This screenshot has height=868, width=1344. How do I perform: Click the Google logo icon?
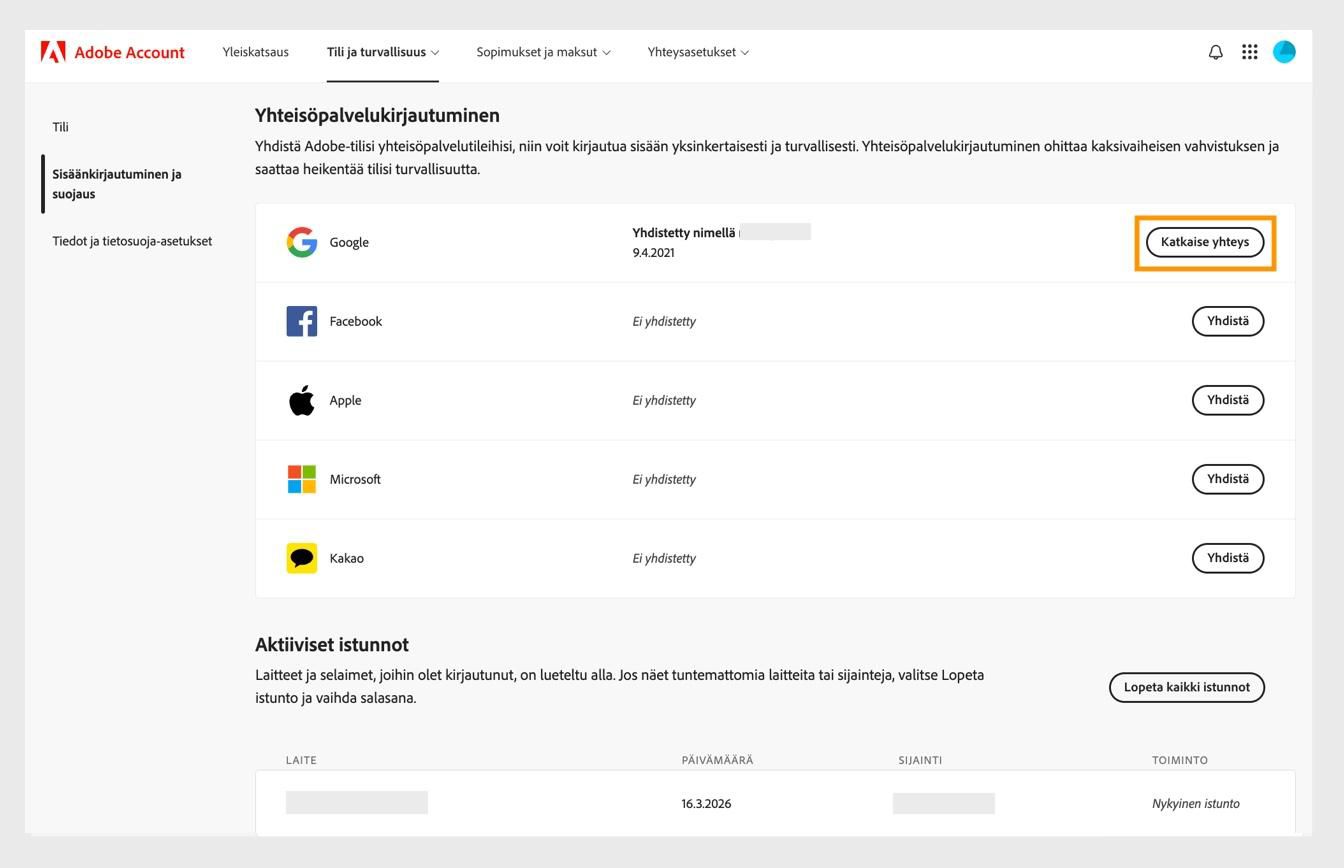coord(300,242)
